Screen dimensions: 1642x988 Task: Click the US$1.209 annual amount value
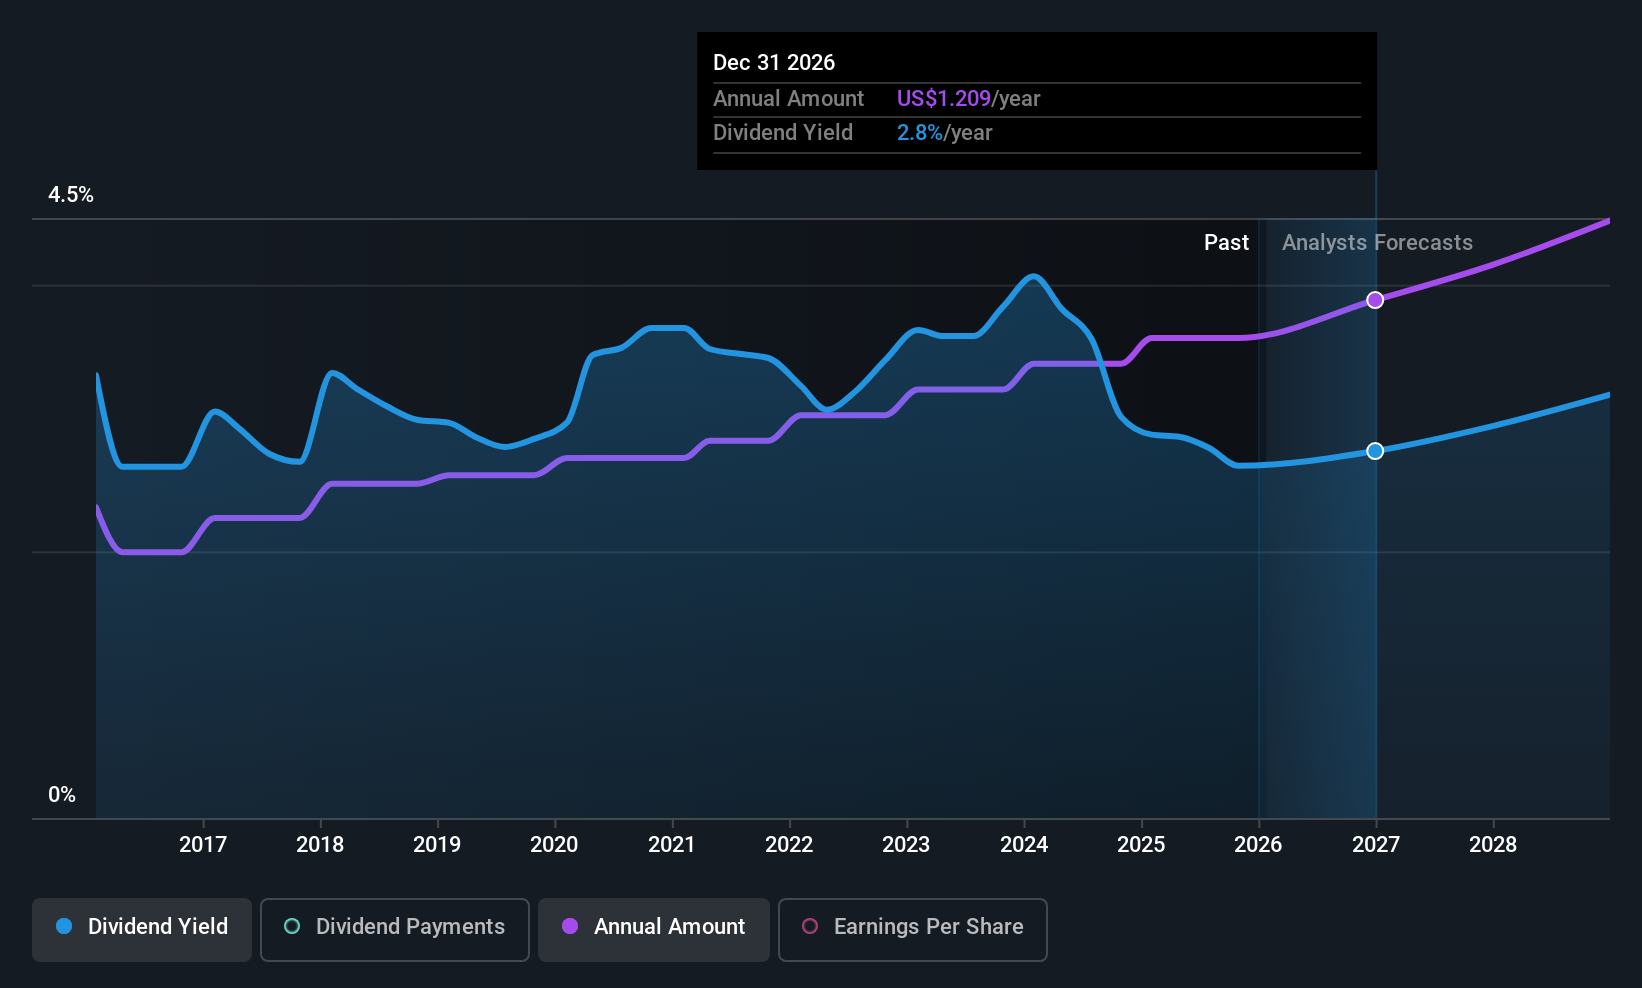pyautogui.click(x=943, y=99)
